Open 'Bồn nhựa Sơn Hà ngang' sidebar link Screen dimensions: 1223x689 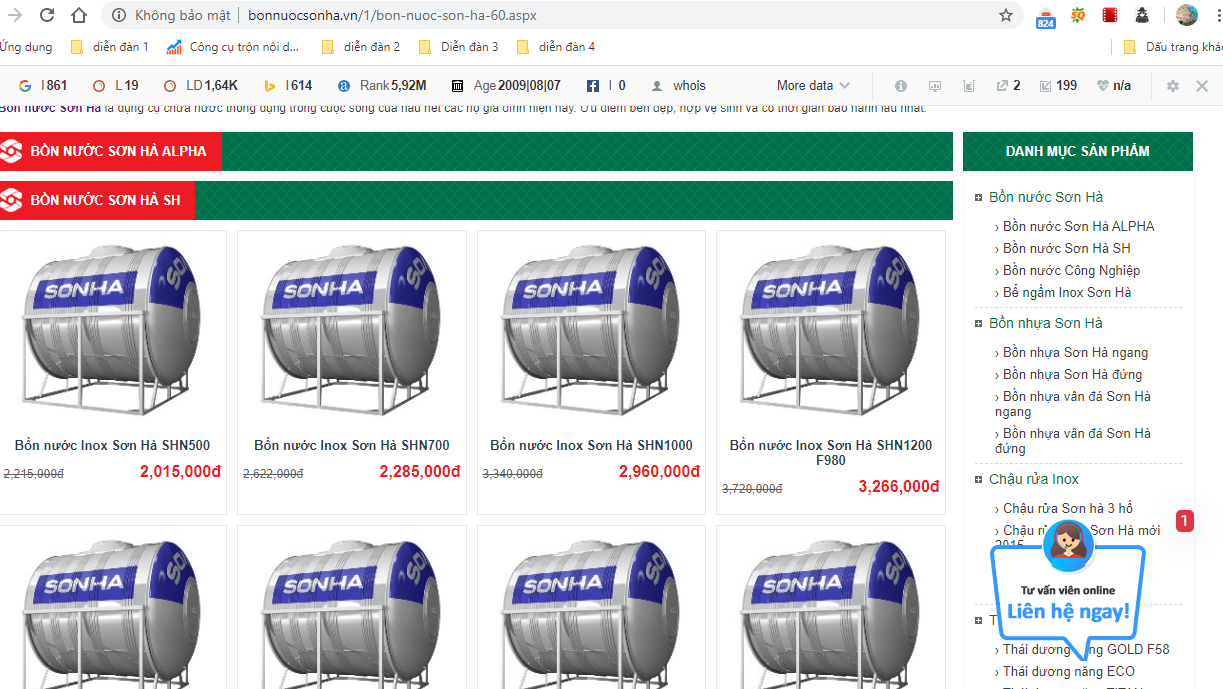(1076, 352)
